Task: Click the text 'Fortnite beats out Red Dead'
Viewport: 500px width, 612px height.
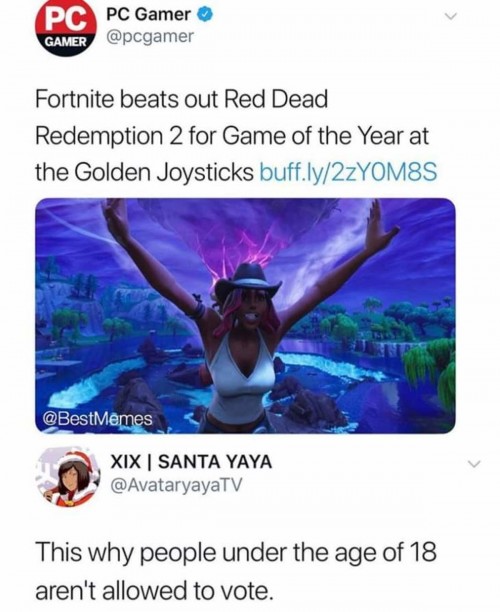Action: tap(181, 100)
